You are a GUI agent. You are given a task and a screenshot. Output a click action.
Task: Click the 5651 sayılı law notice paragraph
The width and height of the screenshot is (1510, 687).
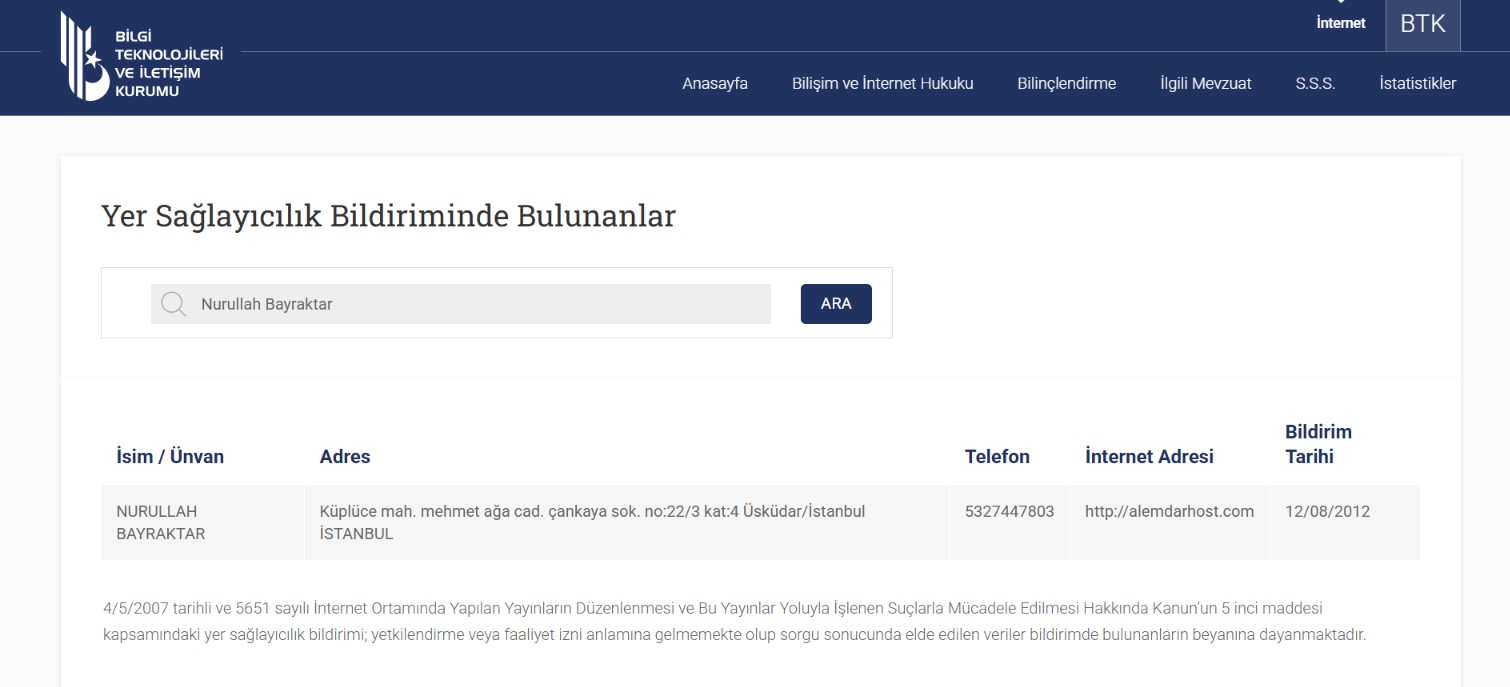point(734,621)
